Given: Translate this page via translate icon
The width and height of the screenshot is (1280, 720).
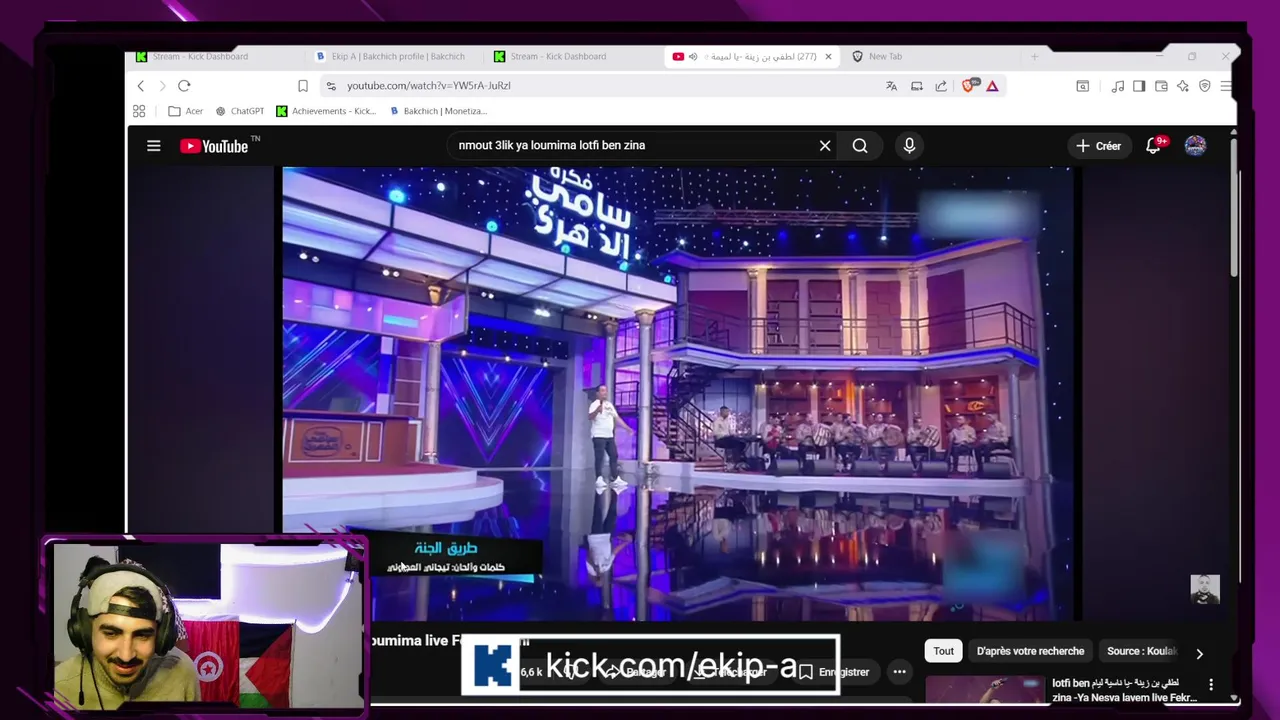Looking at the screenshot, I should (x=891, y=86).
